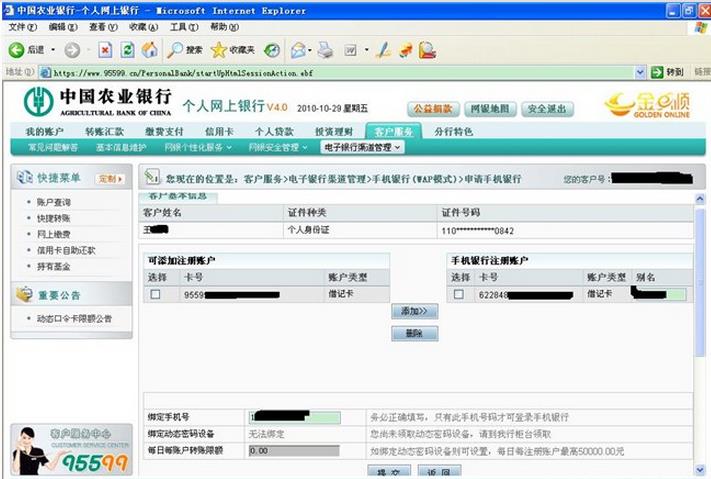Switch to 投资理财 tab
Viewport: 711px width, 479px height.
pos(334,132)
